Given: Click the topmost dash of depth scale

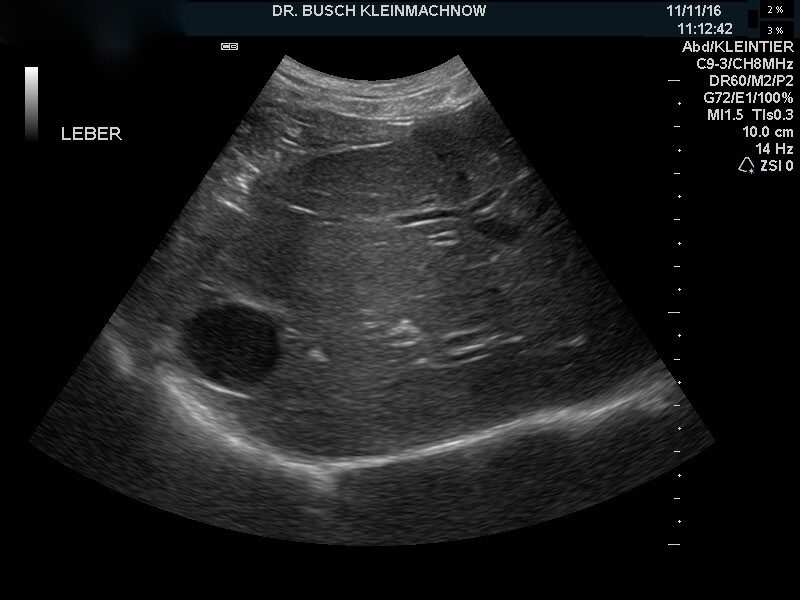Looking at the screenshot, I should pyautogui.click(x=675, y=79).
